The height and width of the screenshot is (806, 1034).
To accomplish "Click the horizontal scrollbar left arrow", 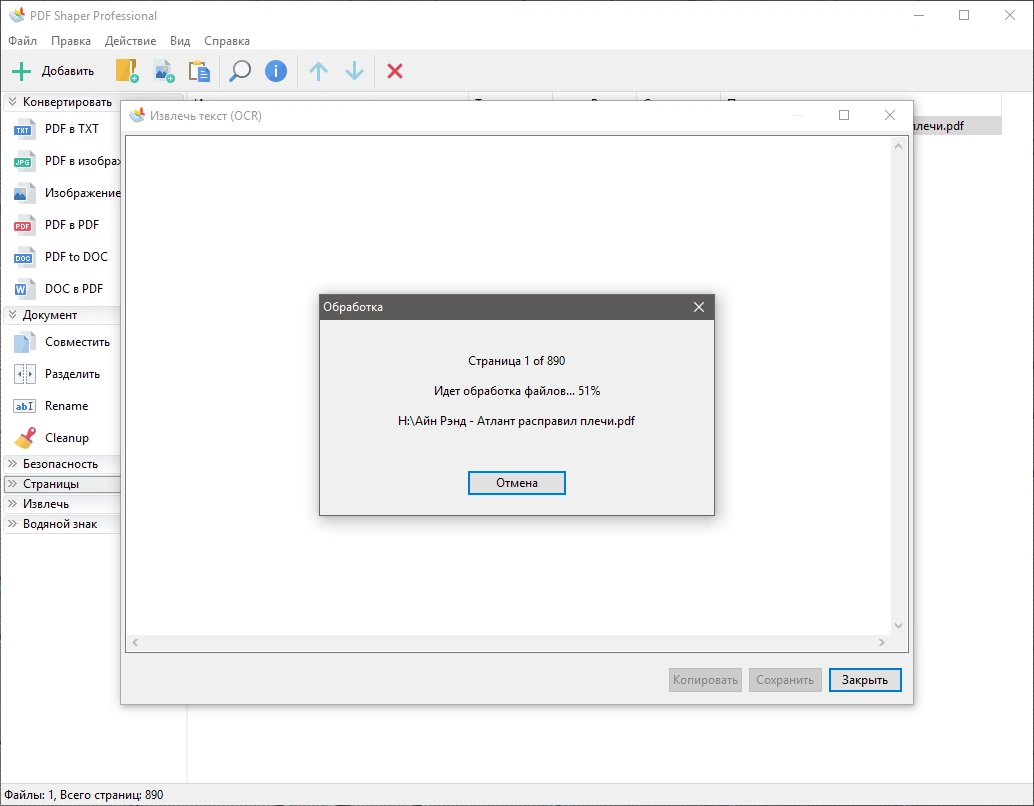I will tap(135, 642).
